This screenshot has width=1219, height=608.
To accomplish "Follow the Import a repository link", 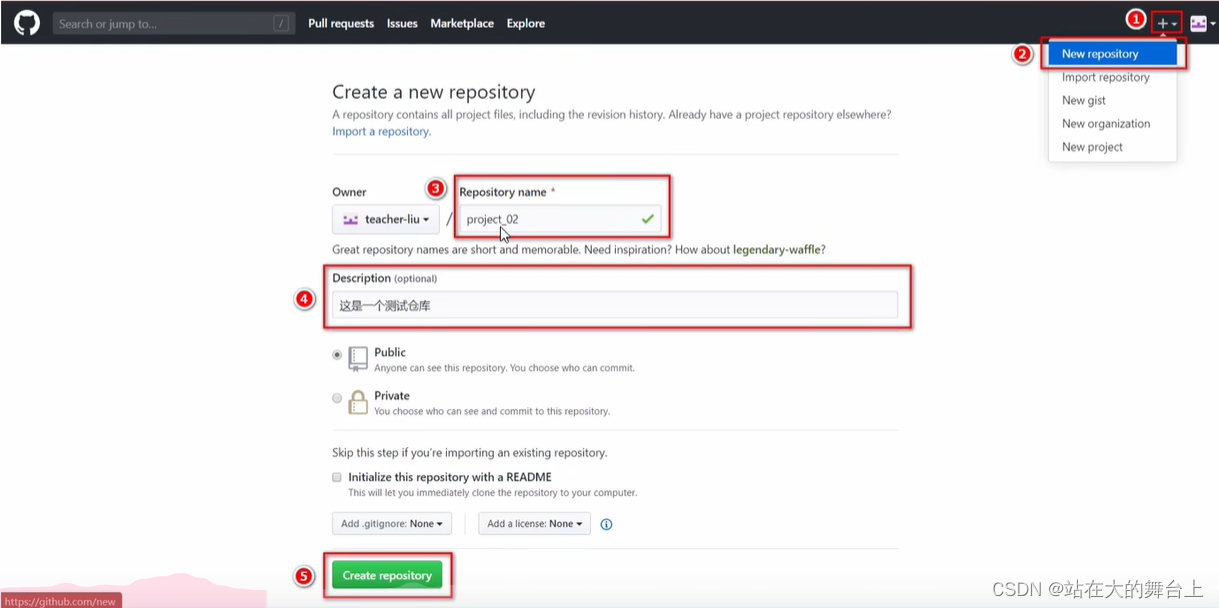I will coord(381,131).
